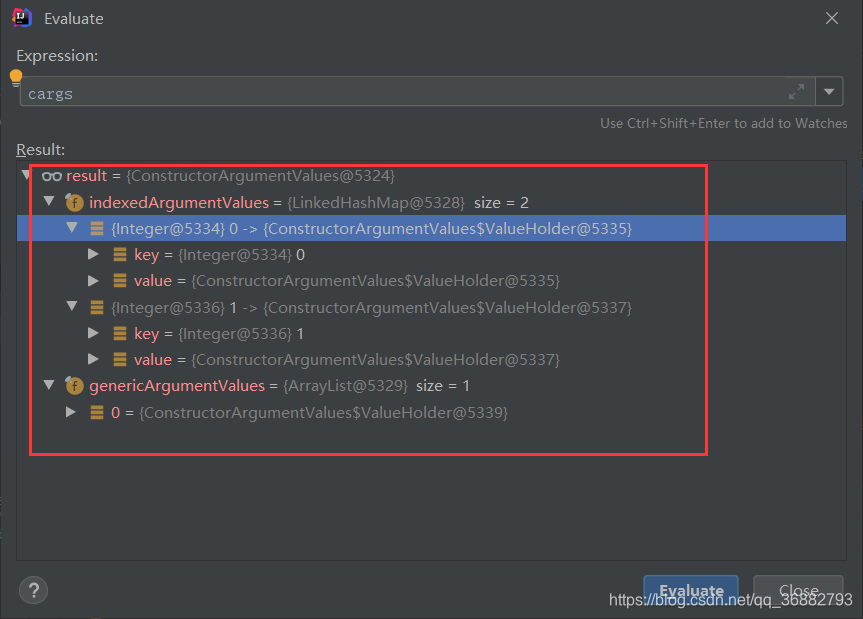This screenshot has width=863, height=619.
Task: Click the icon beside value ValueHolder@5335
Action: (120, 281)
